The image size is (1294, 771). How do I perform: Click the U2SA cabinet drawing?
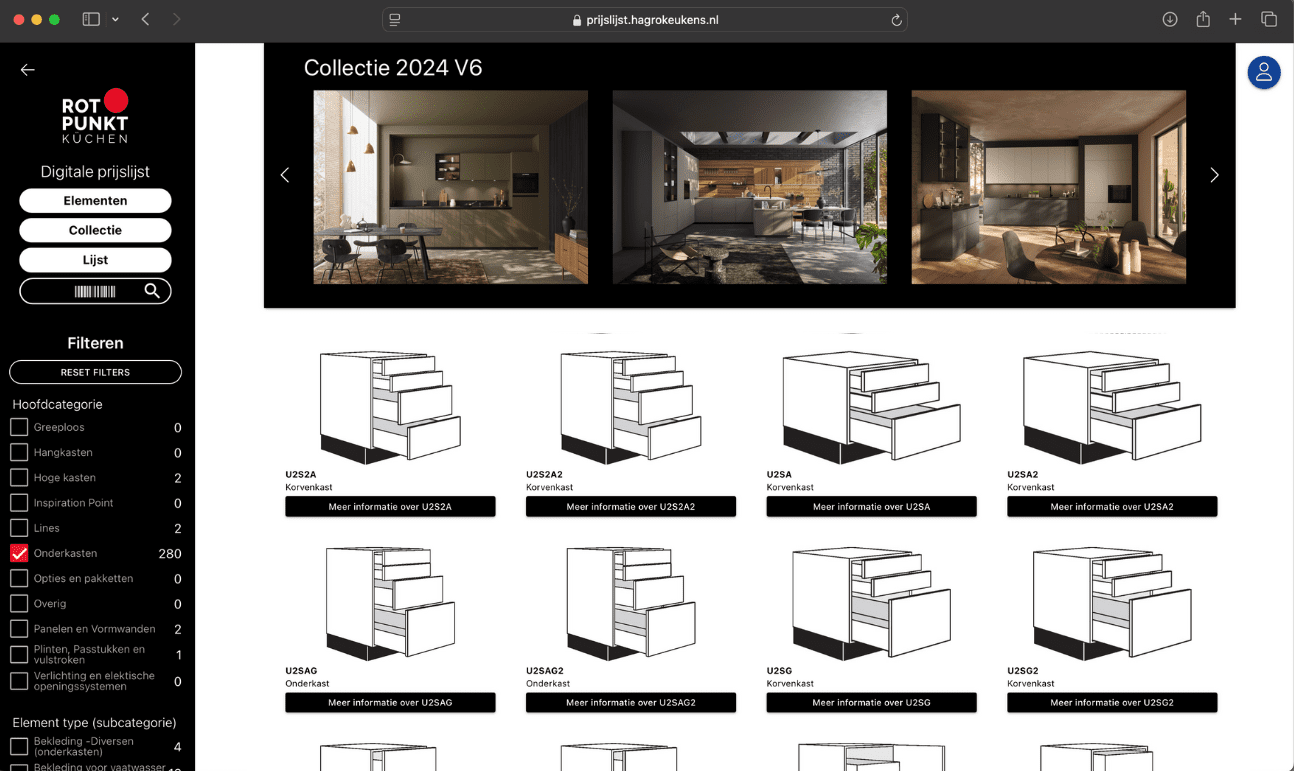[x=872, y=407]
